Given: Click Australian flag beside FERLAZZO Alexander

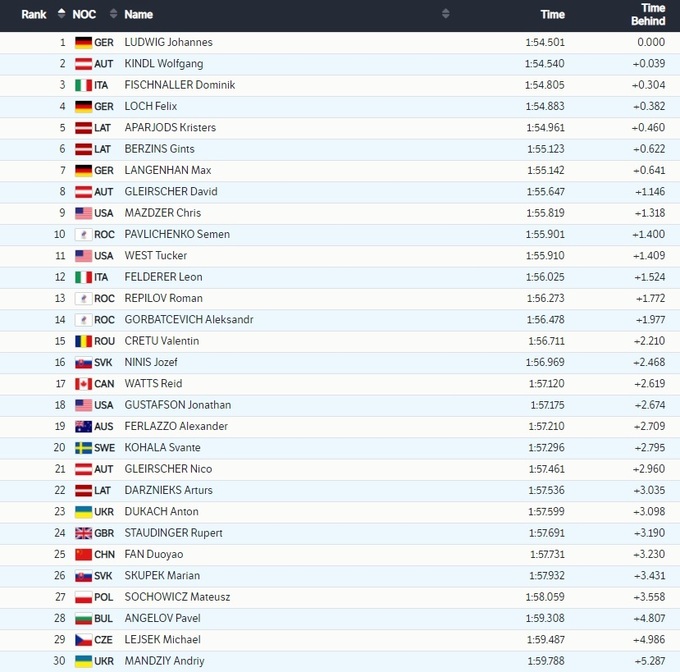Looking at the screenshot, I should [x=83, y=426].
